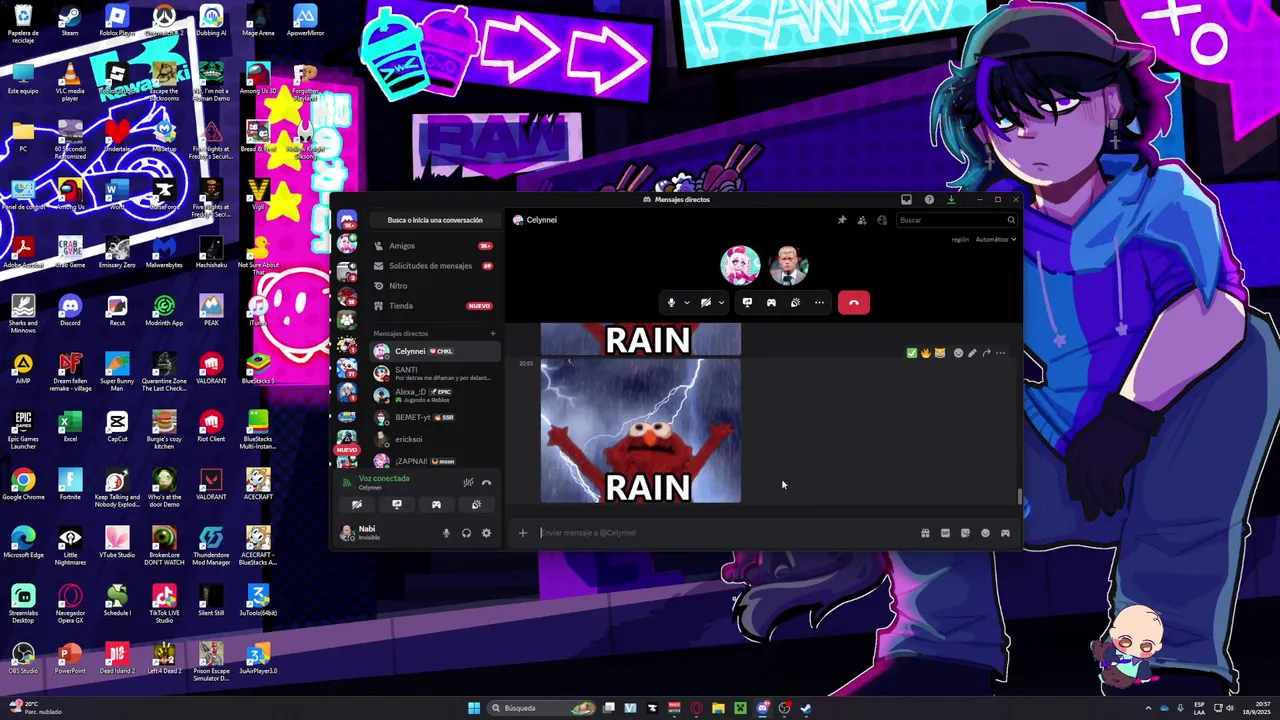
Task: Open Steam from the taskbar
Action: tap(806, 708)
